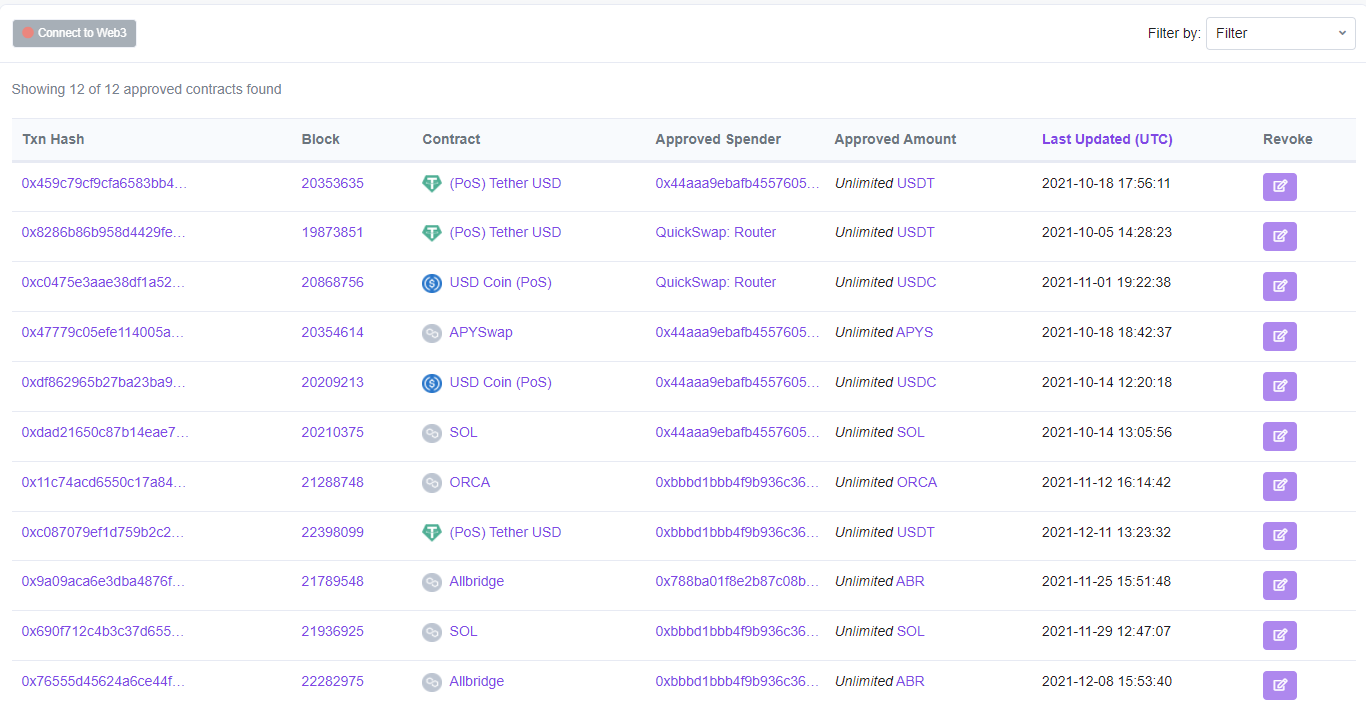
Task: Click USD Coin icon in block 20209213 row
Action: click(x=432, y=383)
